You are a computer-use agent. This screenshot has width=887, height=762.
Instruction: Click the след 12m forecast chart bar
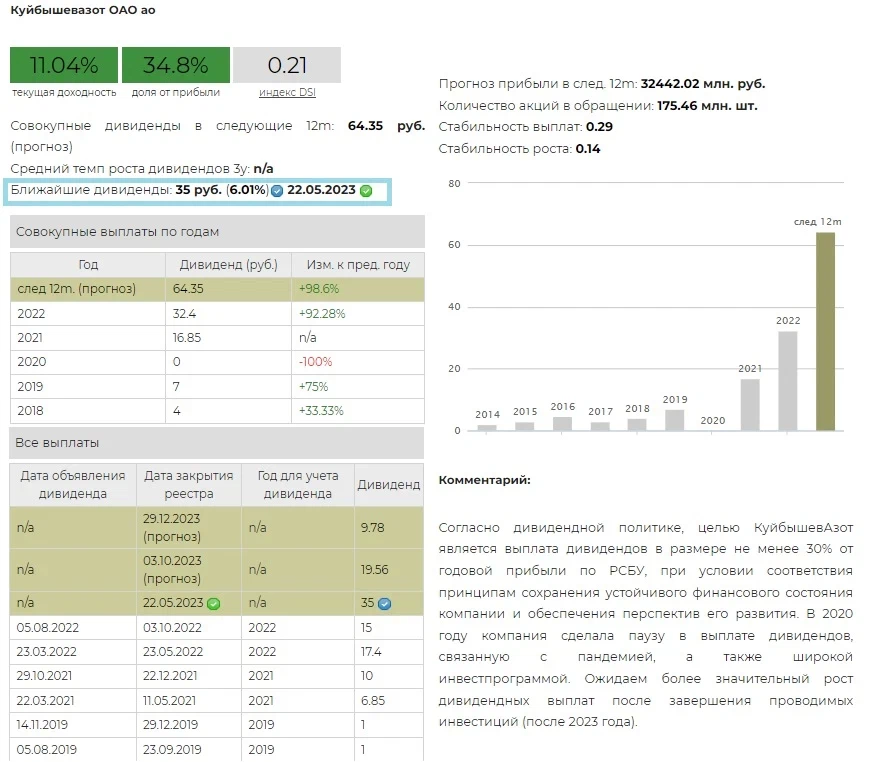tap(825, 331)
